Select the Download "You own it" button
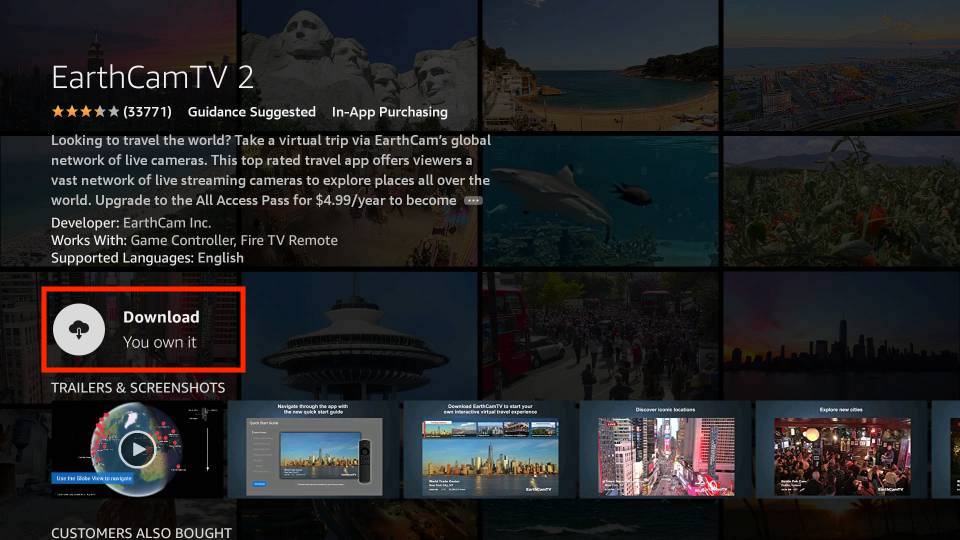Viewport: 960px width, 540px height. click(x=144, y=329)
